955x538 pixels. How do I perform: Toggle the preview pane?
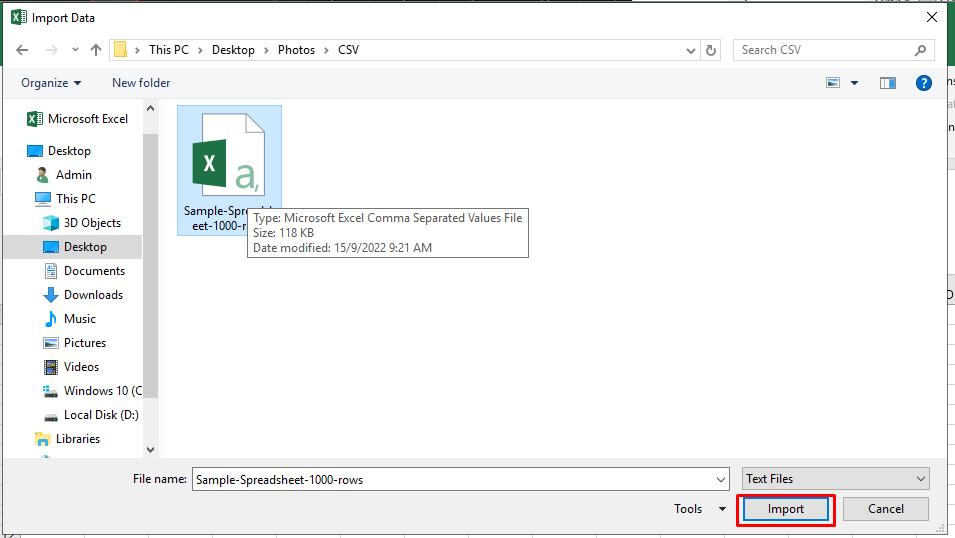point(888,83)
